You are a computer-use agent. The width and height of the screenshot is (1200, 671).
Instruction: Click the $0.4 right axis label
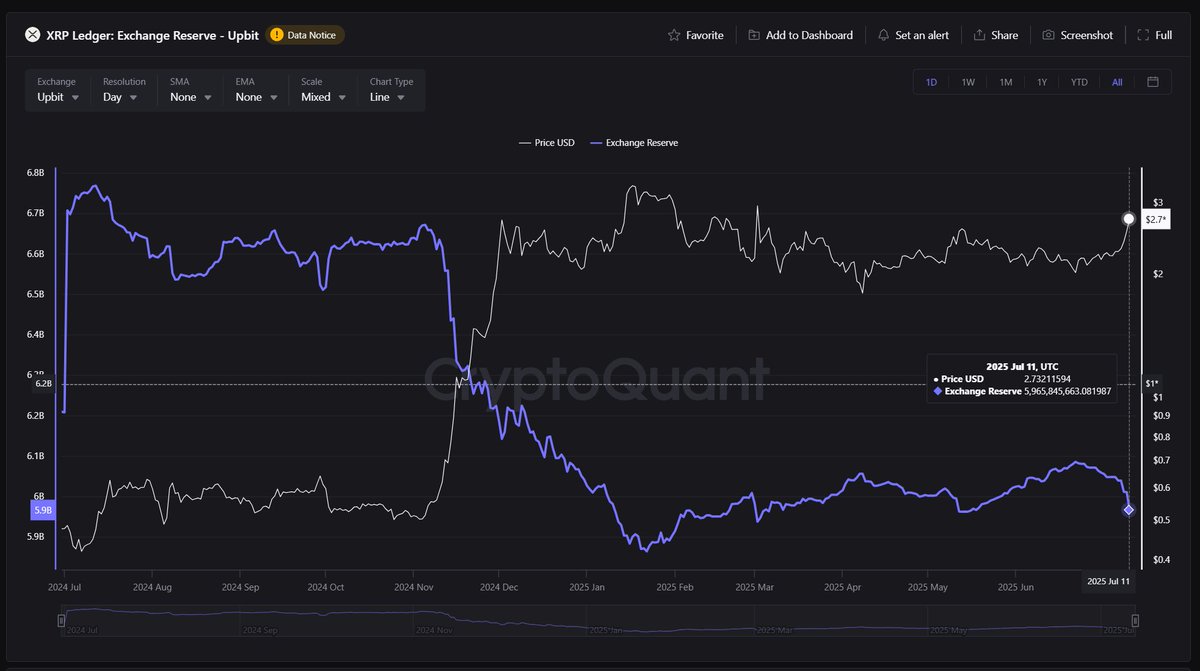[x=1161, y=559]
